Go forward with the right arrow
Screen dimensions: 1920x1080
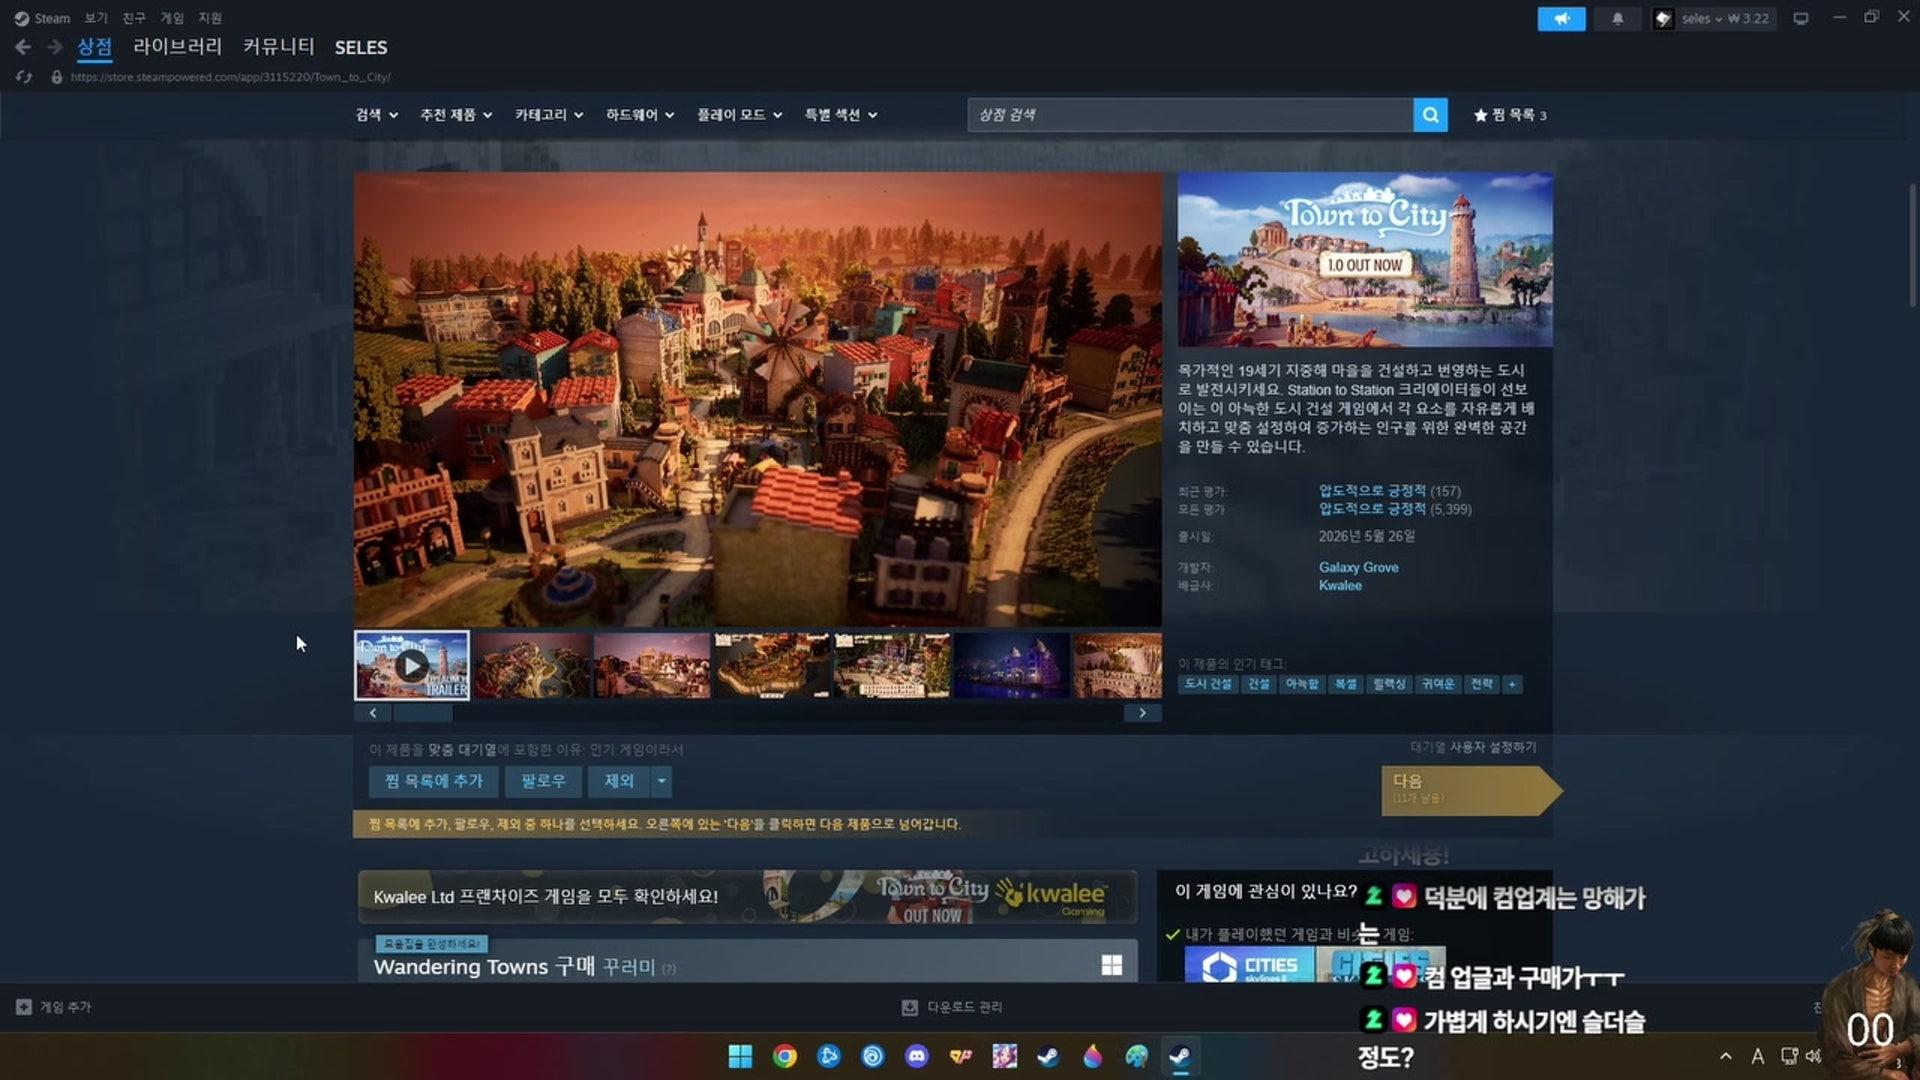click(x=55, y=47)
